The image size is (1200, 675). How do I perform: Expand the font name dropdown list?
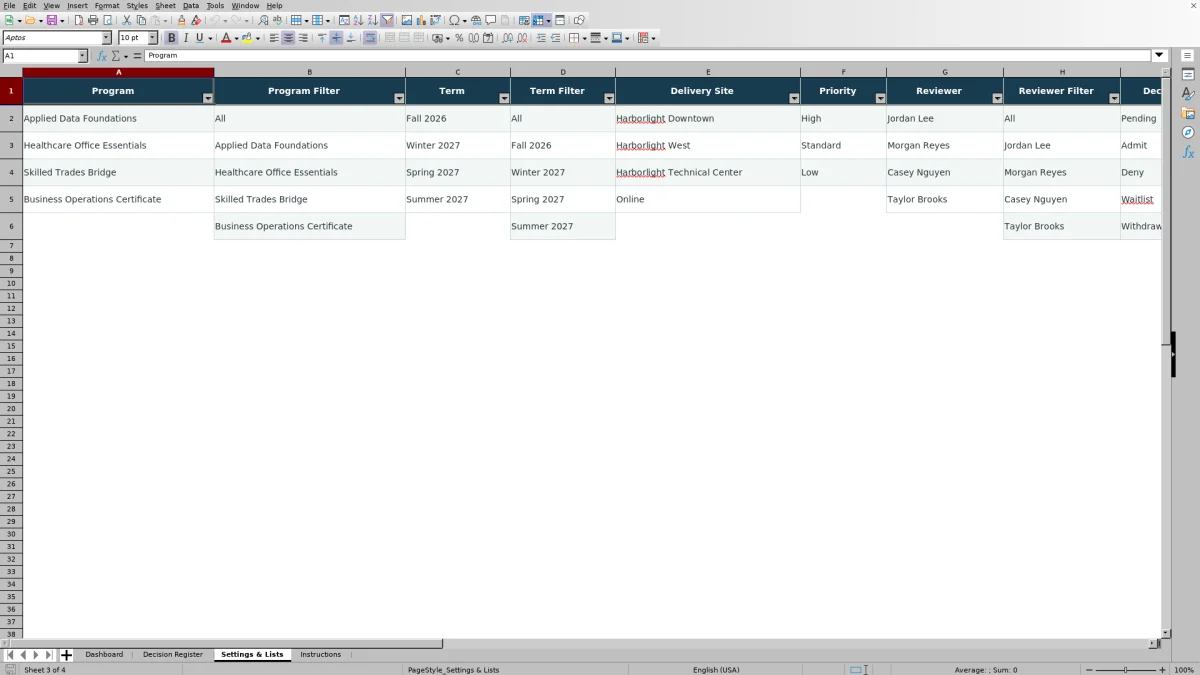tap(107, 38)
